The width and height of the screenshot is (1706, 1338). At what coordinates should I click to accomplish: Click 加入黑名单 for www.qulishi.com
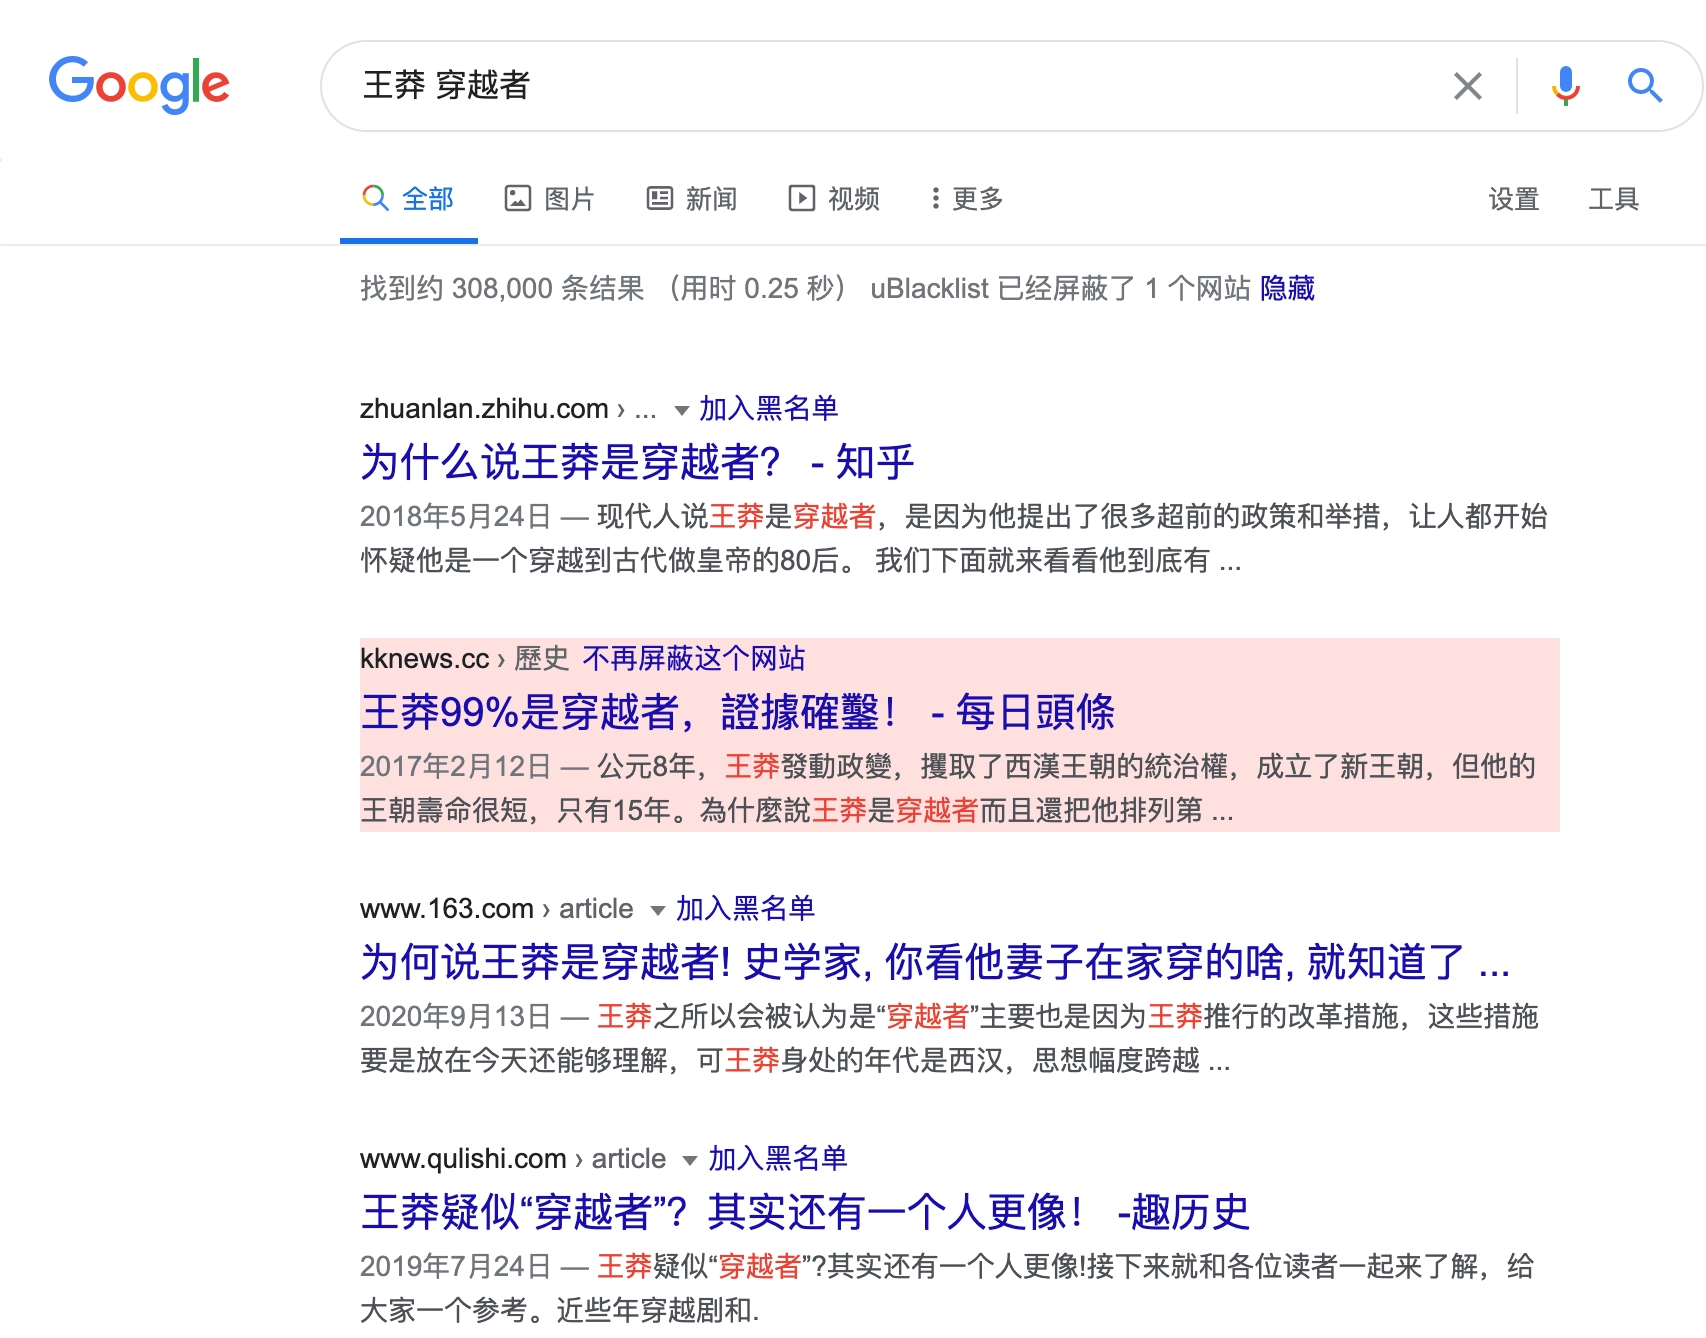[778, 1158]
